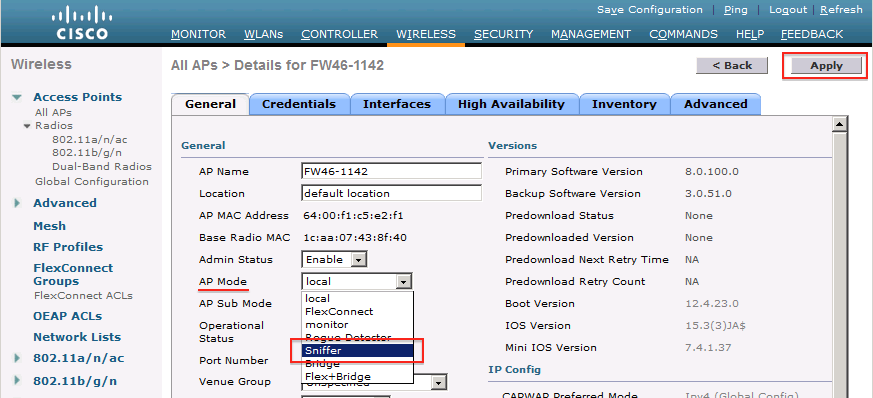The image size is (873, 398).
Task: Open OEAP ACLs in sidebar
Action: 67,316
